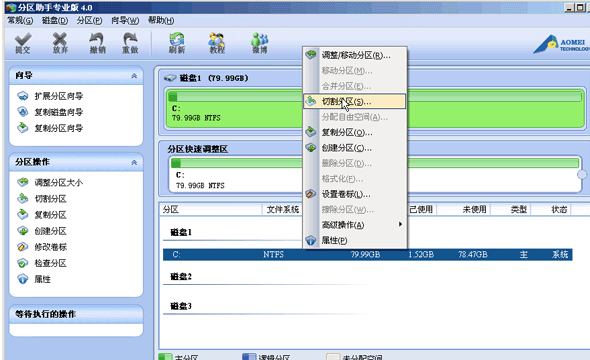Select the 磁盘3 row in the list
Screen dimensions: 590x360
tap(181, 306)
